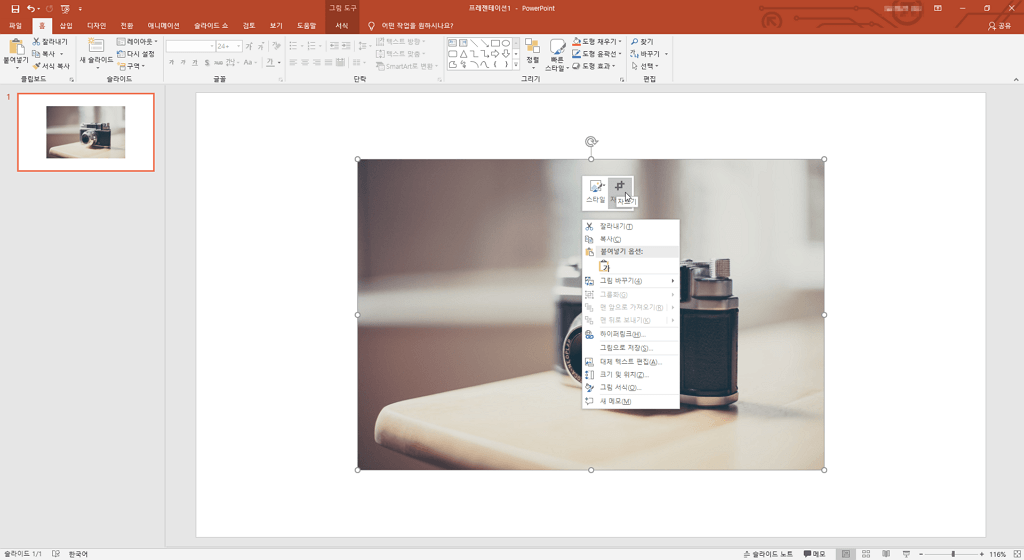Click the lightbulb tell me icon
Screen dimensions: 1024x560
point(371,25)
